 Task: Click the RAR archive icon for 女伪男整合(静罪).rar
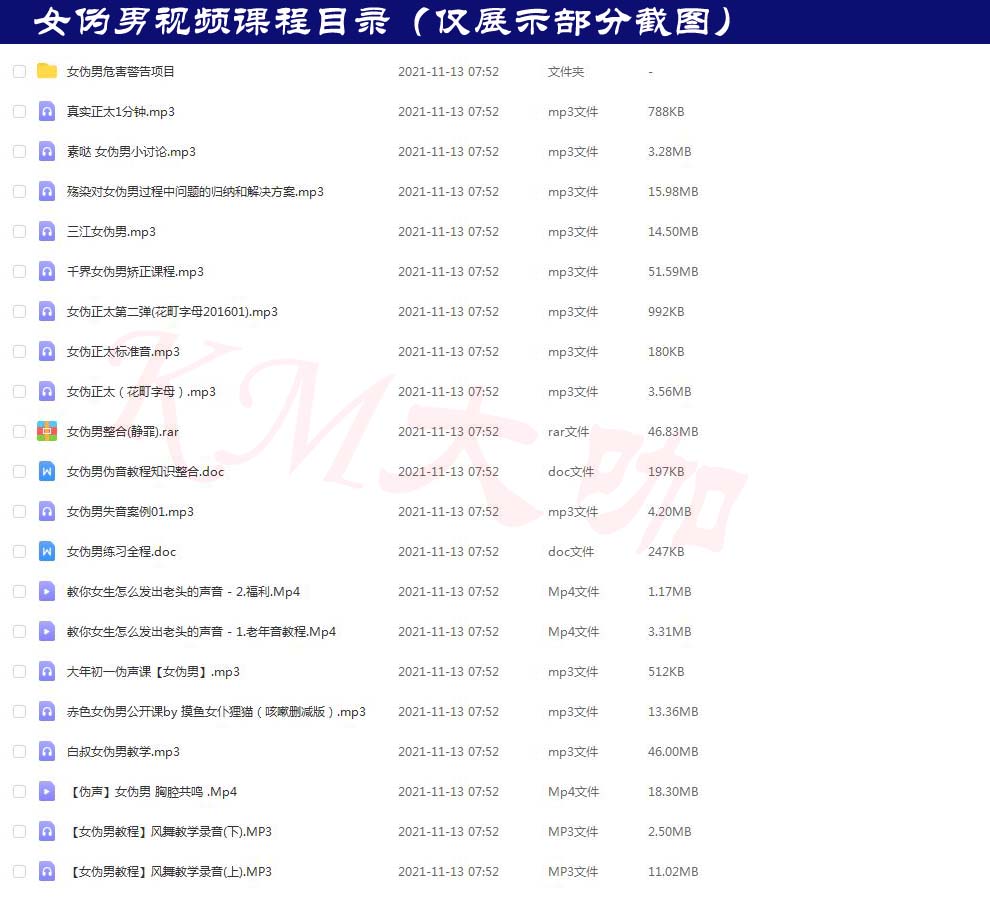click(47, 431)
